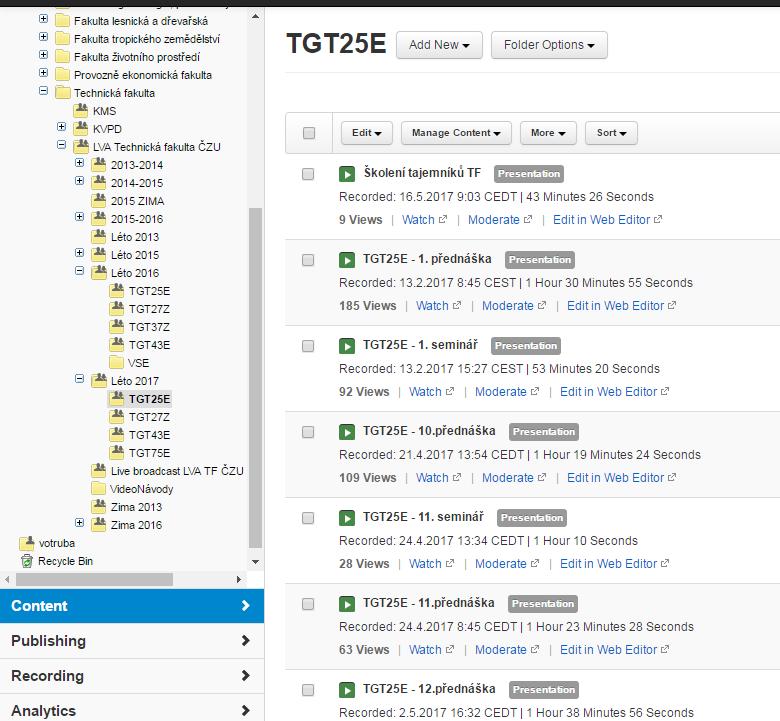Click green play icon for Školení tajemníků TF
This screenshot has height=721, width=780.
tap(347, 174)
